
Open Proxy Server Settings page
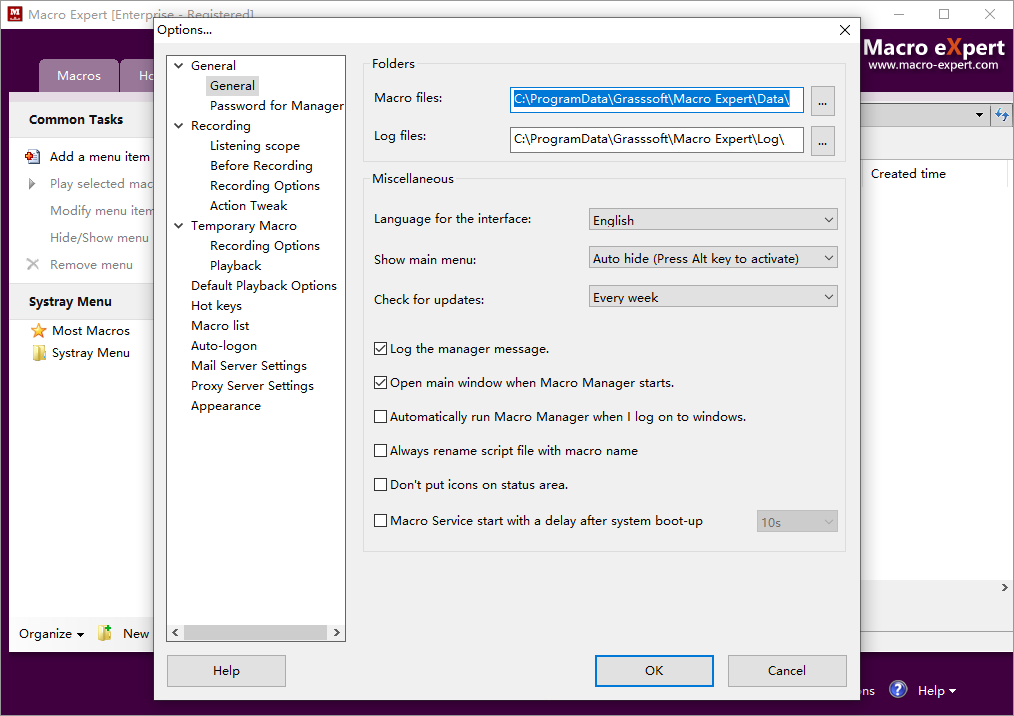click(252, 386)
